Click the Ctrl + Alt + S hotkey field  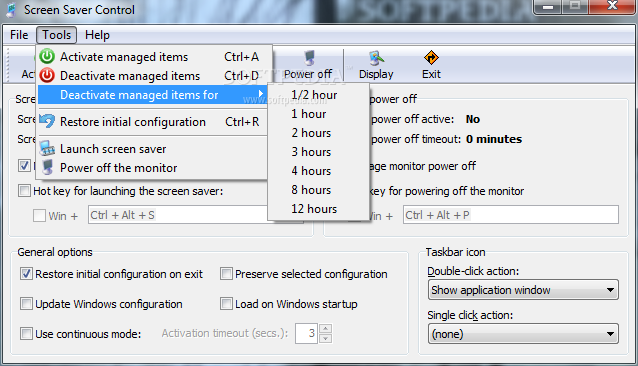pos(178,215)
